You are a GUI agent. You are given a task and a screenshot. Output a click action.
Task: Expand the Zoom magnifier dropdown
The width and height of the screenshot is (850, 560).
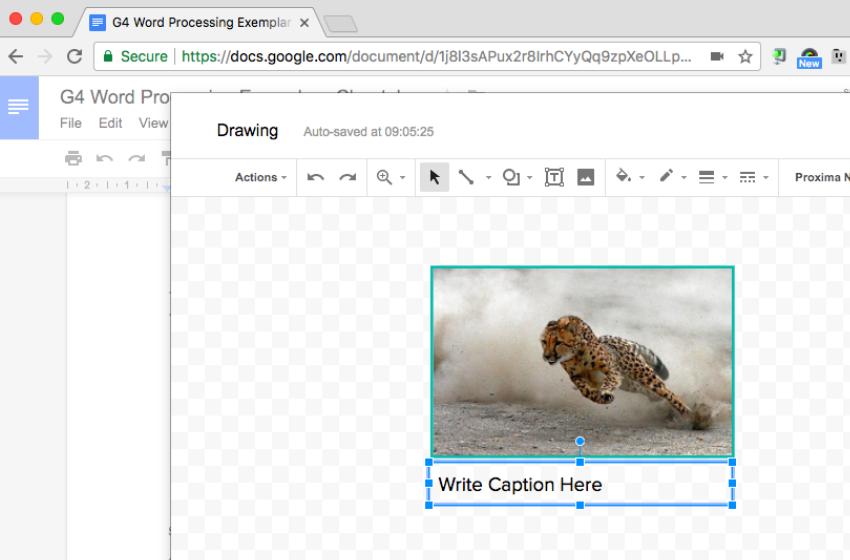click(x=390, y=177)
